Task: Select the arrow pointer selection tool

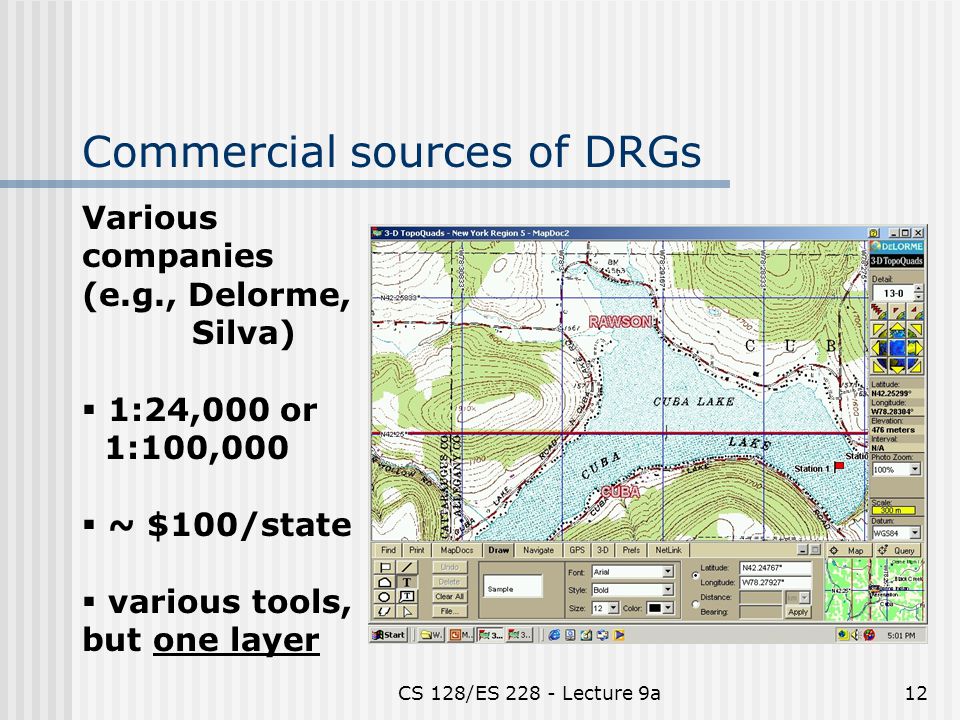Action: coord(407,611)
